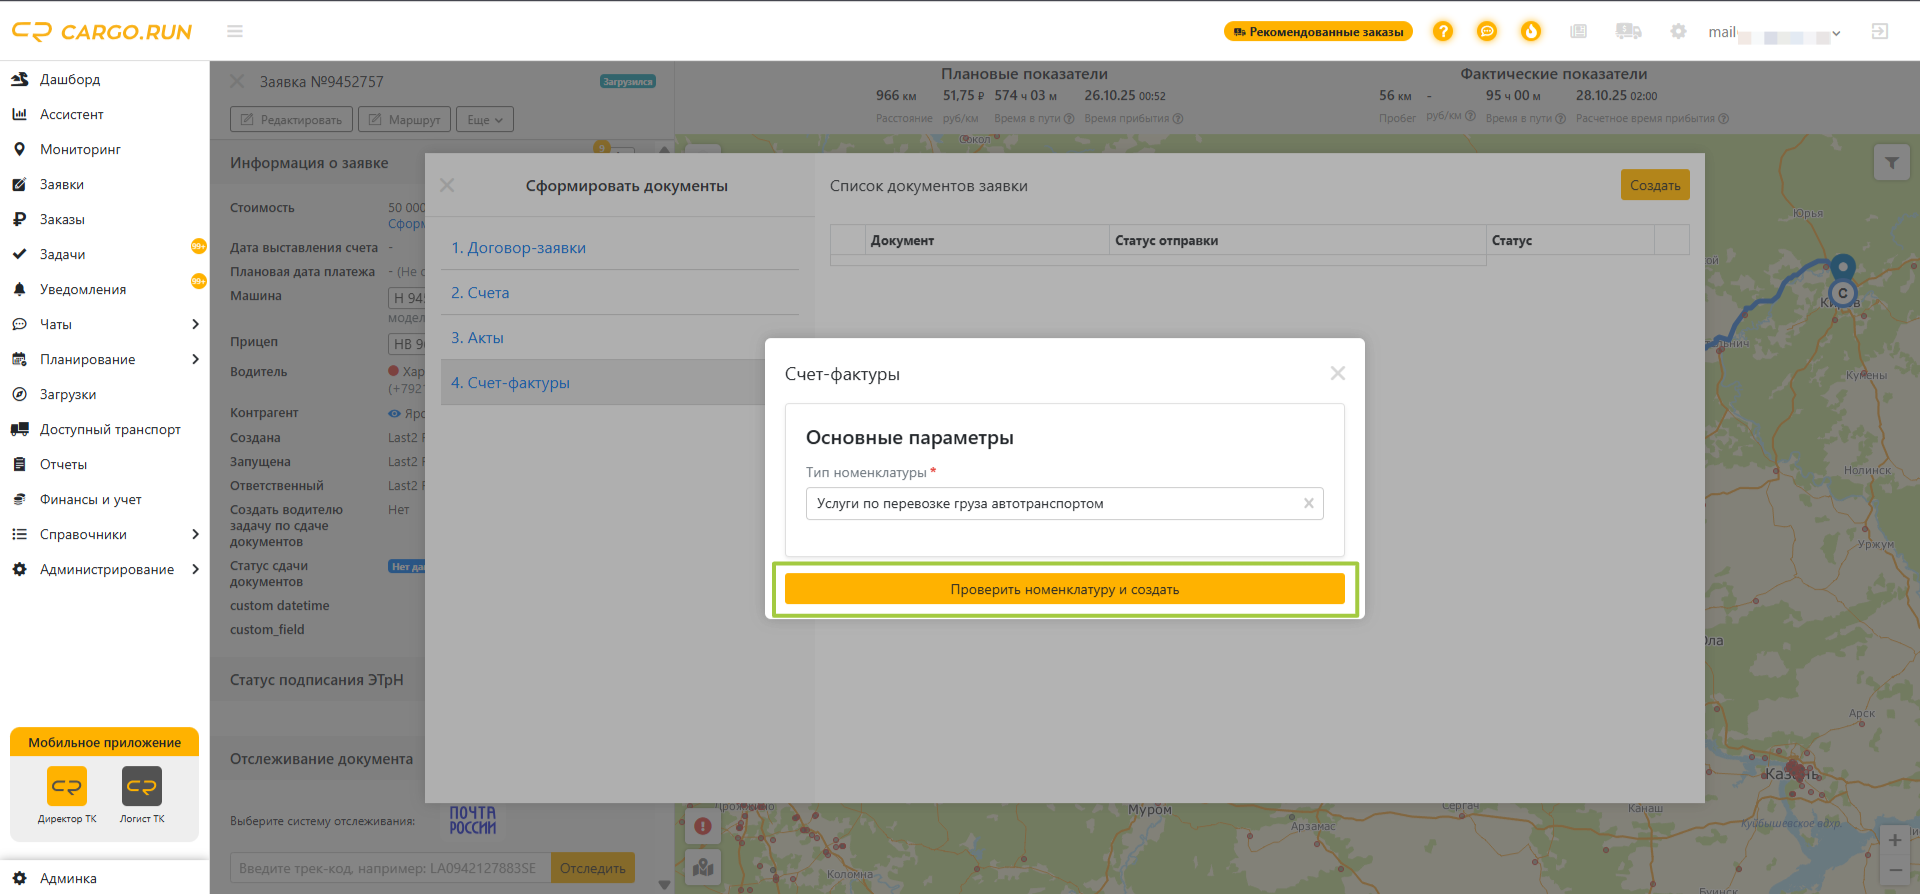
Task: Expand the Планирование sidebar submenu
Action: [x=195, y=359]
